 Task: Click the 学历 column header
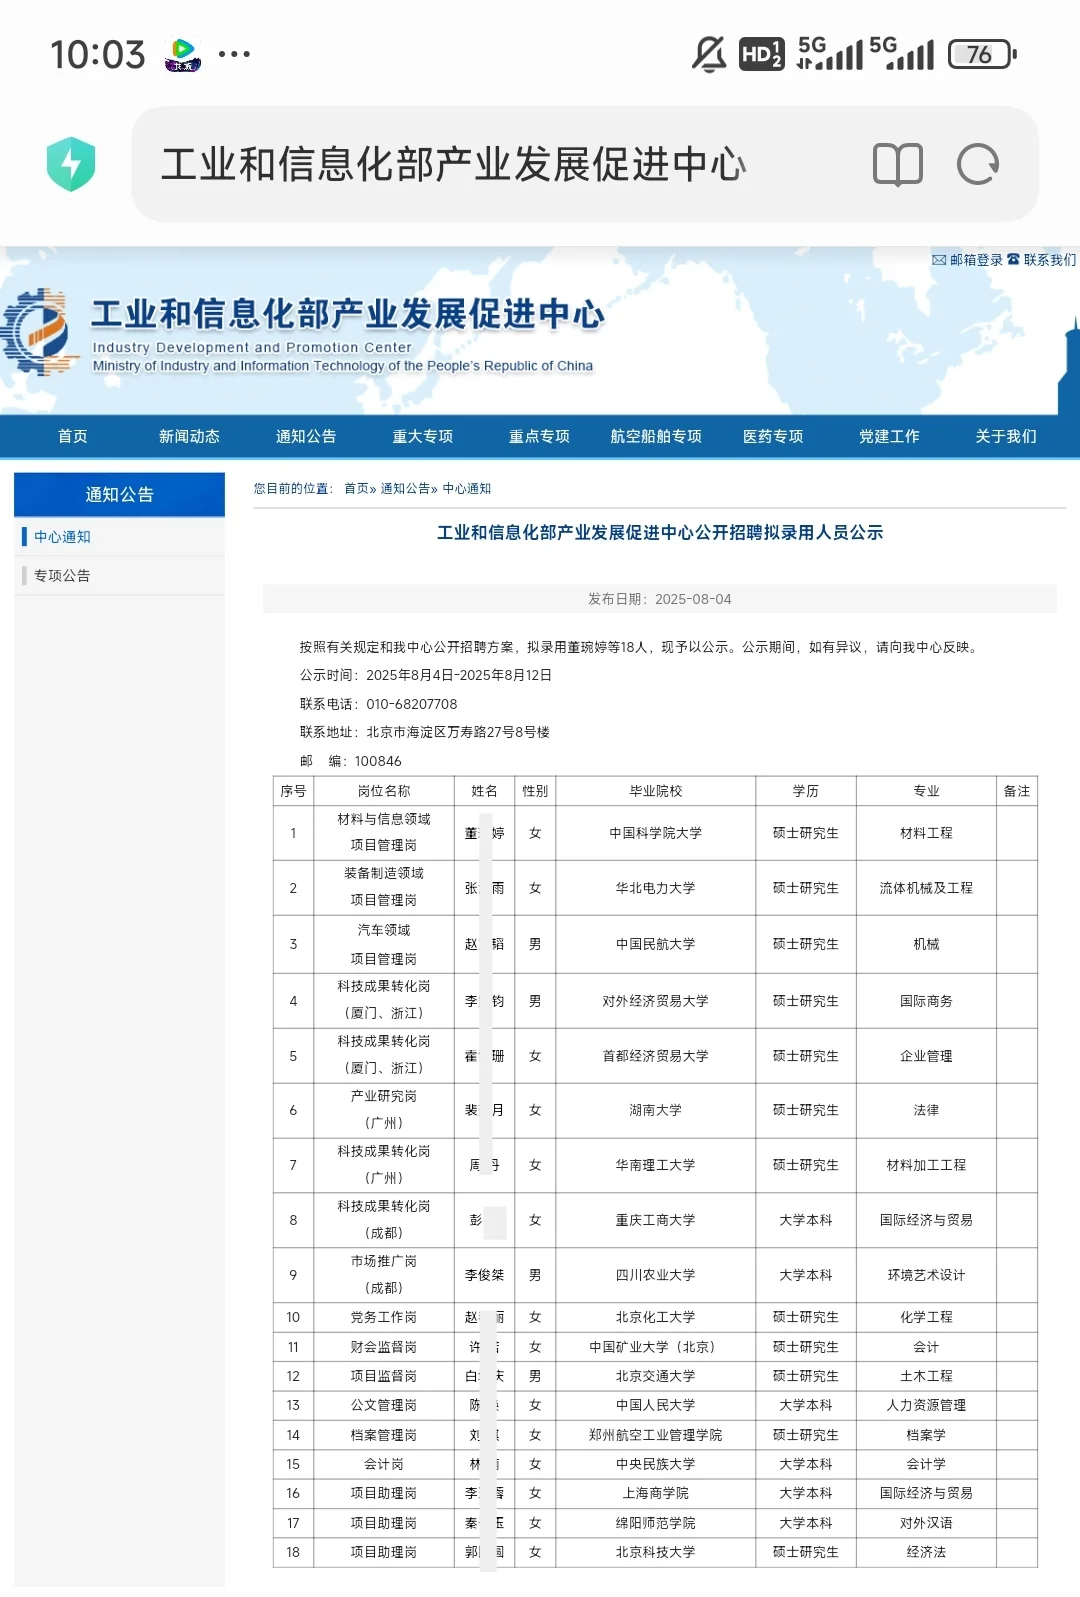(x=806, y=791)
